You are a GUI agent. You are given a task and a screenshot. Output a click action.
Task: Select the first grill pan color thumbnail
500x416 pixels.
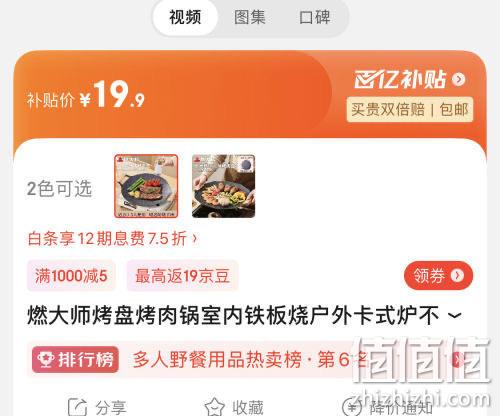tap(146, 186)
